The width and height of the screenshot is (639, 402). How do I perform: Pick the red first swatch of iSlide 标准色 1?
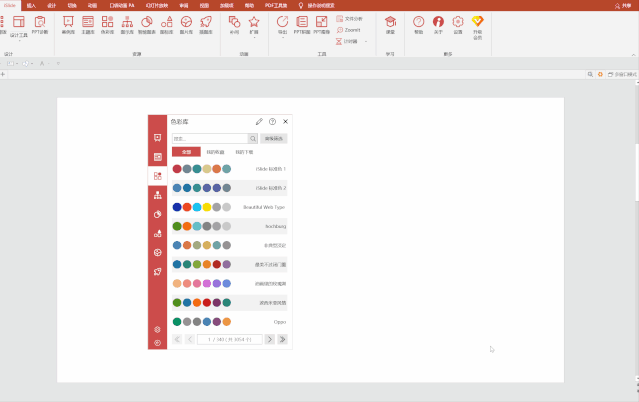pos(177,169)
